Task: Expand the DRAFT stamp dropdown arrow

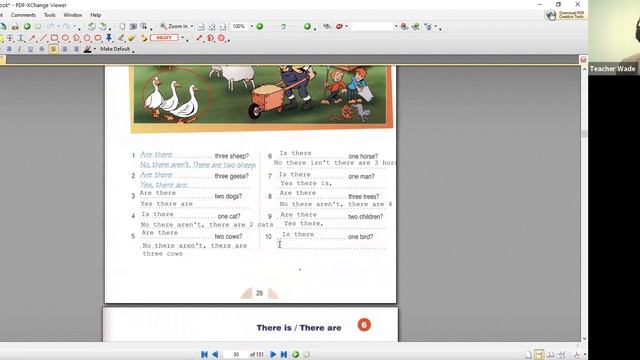Action: click(x=182, y=38)
